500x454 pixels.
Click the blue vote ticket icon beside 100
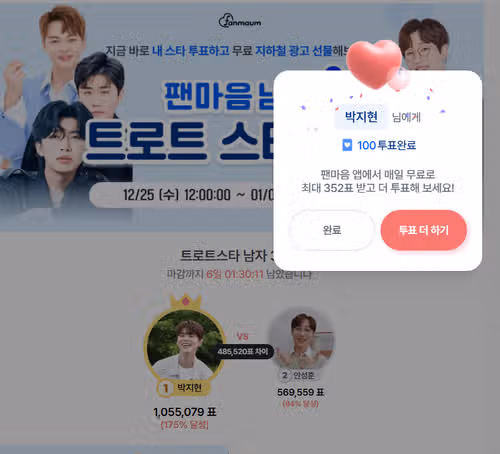347,145
